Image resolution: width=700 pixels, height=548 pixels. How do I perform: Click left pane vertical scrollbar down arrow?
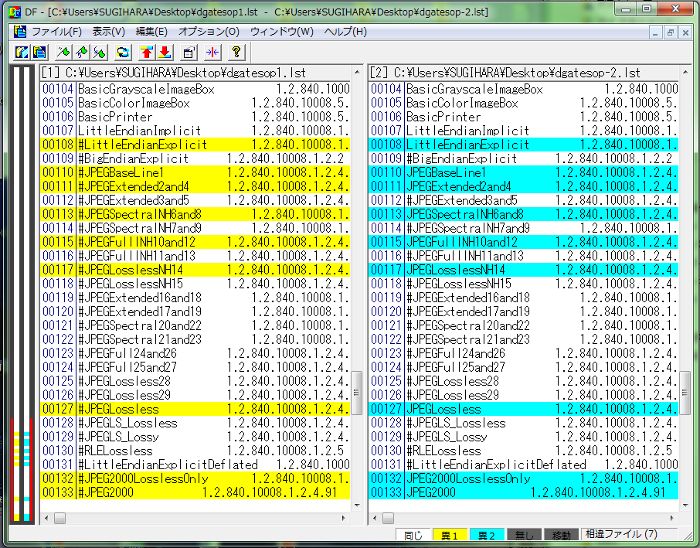[x=357, y=506]
